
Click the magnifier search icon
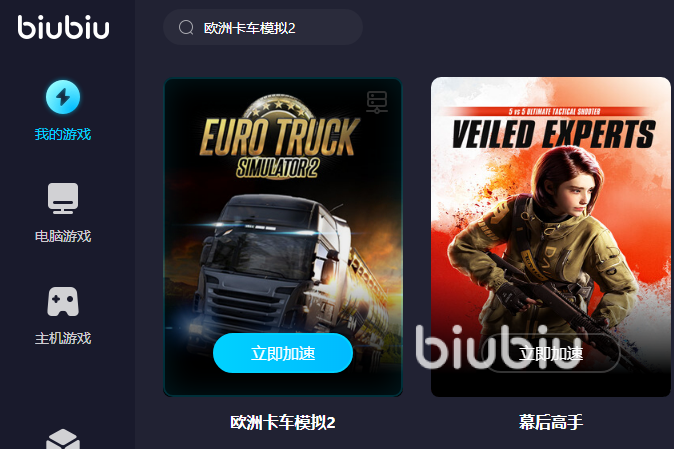tap(186, 27)
